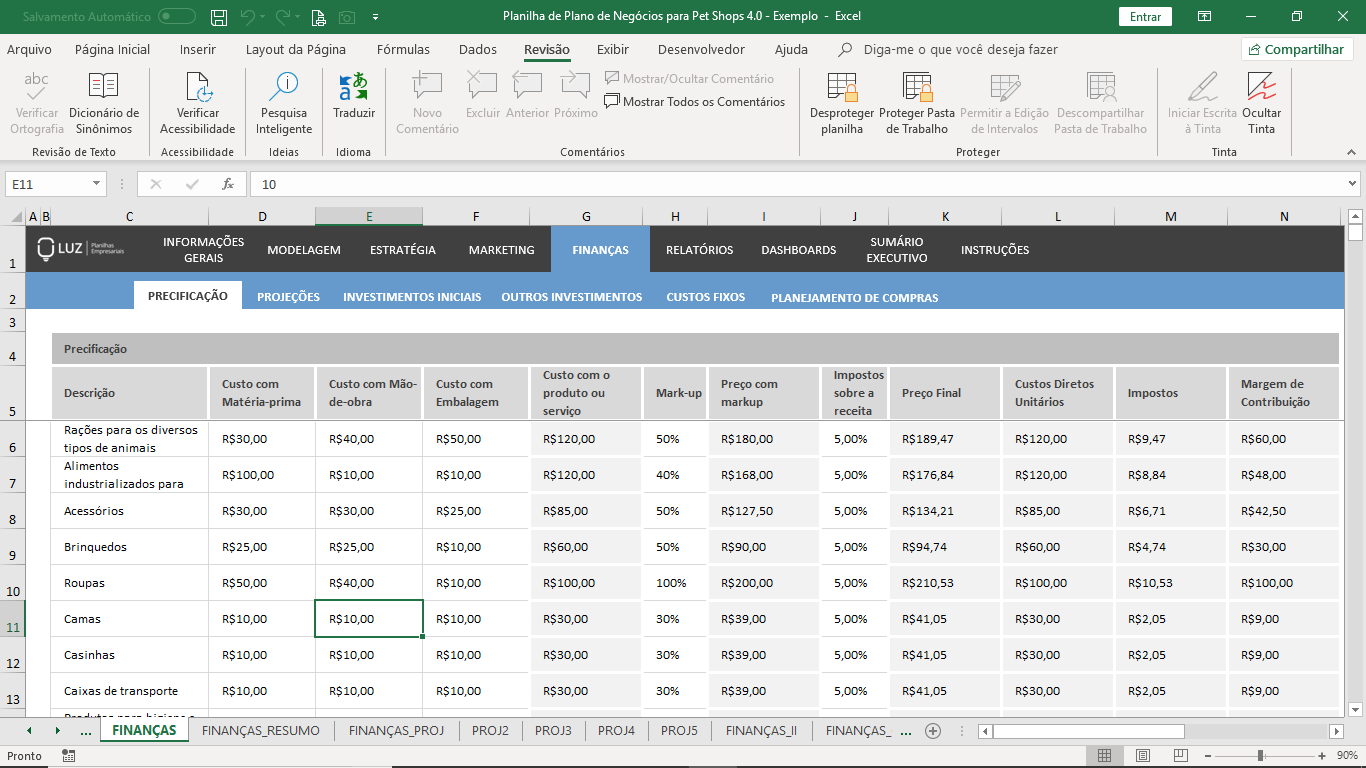Click the Dicionário de Sinônimos icon

[104, 88]
